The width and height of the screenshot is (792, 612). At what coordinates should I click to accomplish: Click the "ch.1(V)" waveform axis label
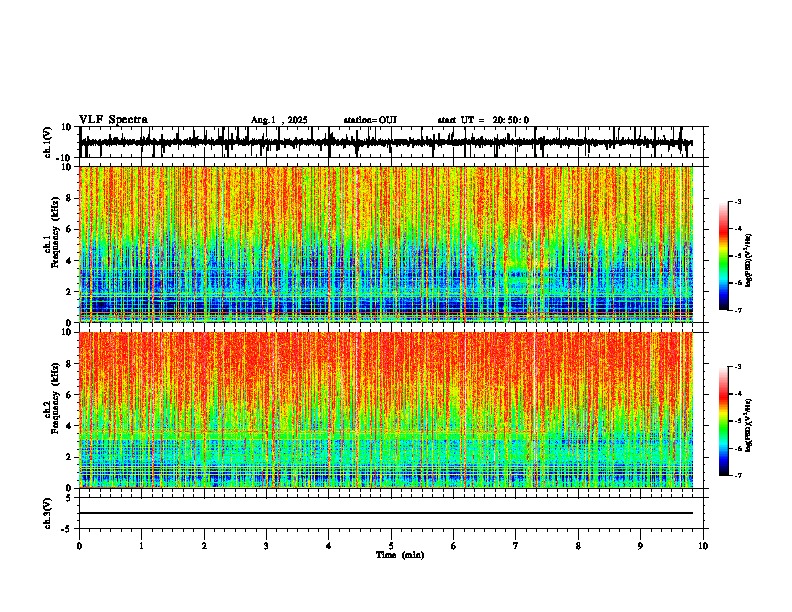49,142
